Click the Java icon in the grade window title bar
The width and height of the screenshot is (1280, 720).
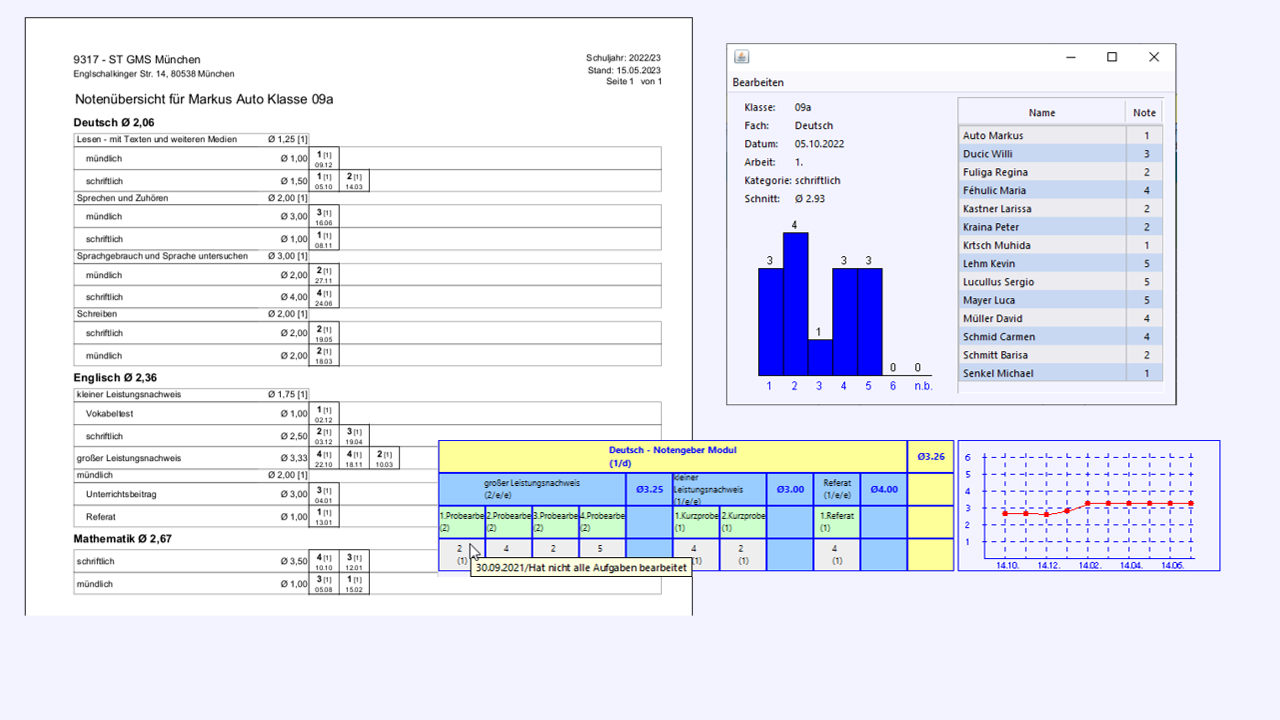(x=741, y=57)
